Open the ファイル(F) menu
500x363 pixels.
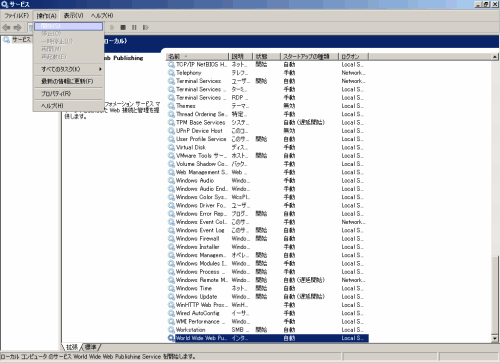16,16
